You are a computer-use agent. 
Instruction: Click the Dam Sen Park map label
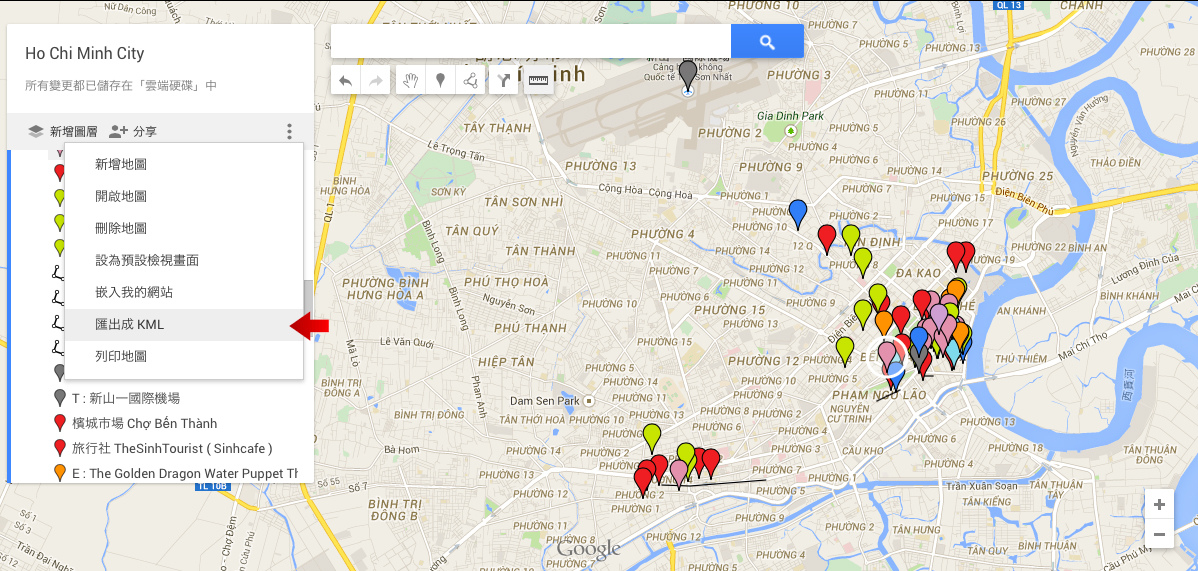point(545,401)
